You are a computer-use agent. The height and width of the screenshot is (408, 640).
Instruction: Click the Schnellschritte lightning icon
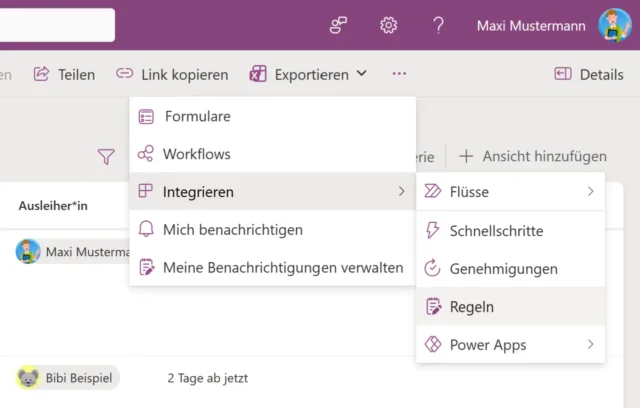click(432, 230)
